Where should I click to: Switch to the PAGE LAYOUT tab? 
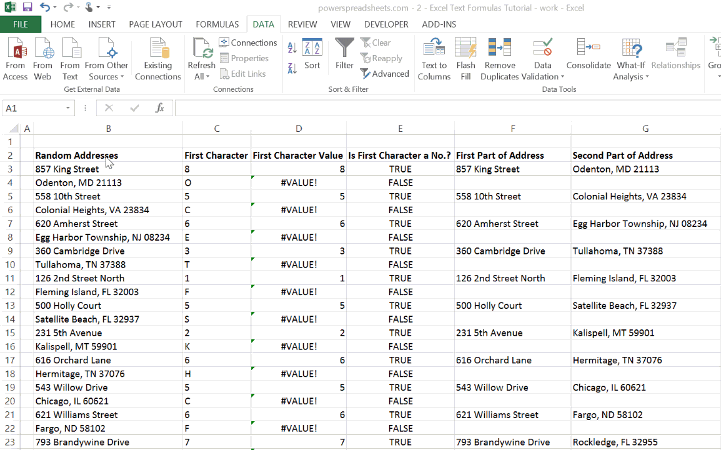(155, 24)
